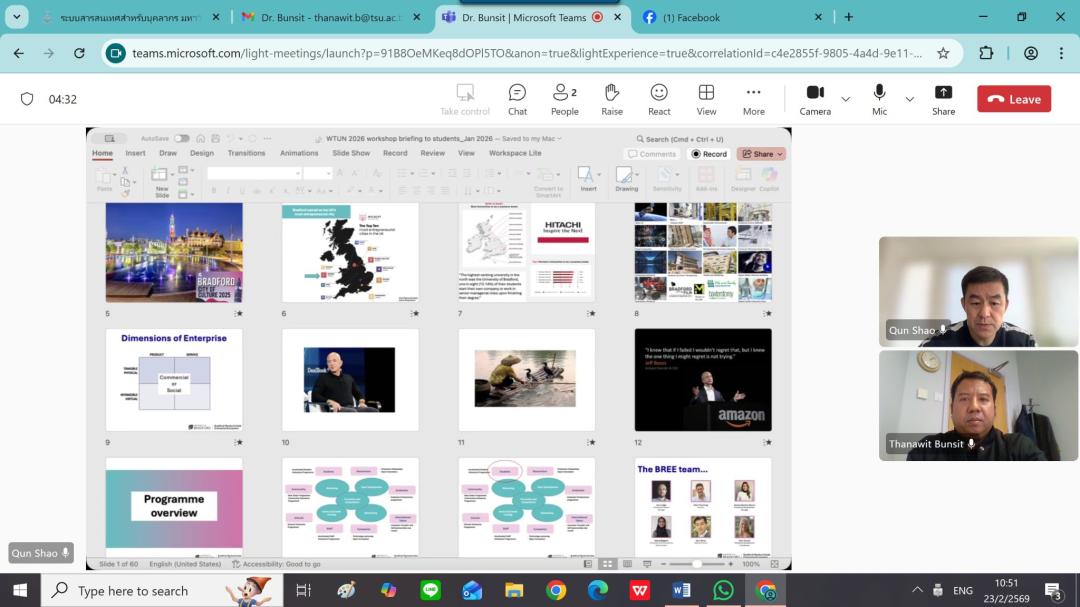Raise your hand in the meeting
Viewport: 1080px width, 607px height.
point(612,99)
